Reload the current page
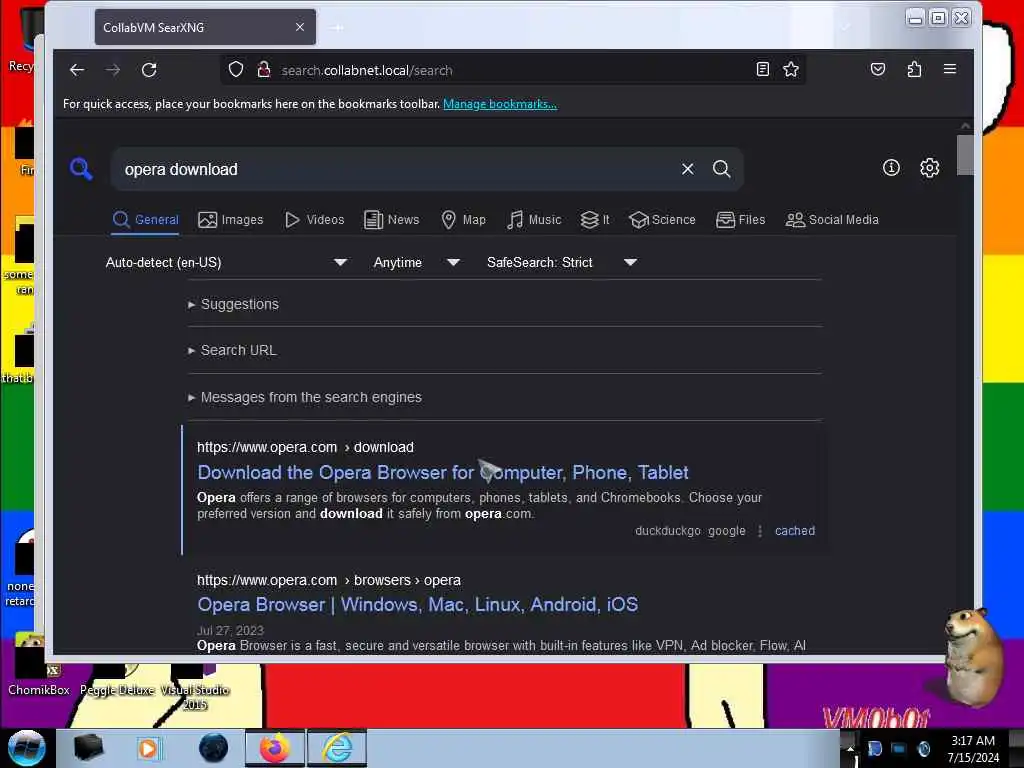Image resolution: width=1024 pixels, height=768 pixels. 149,70
